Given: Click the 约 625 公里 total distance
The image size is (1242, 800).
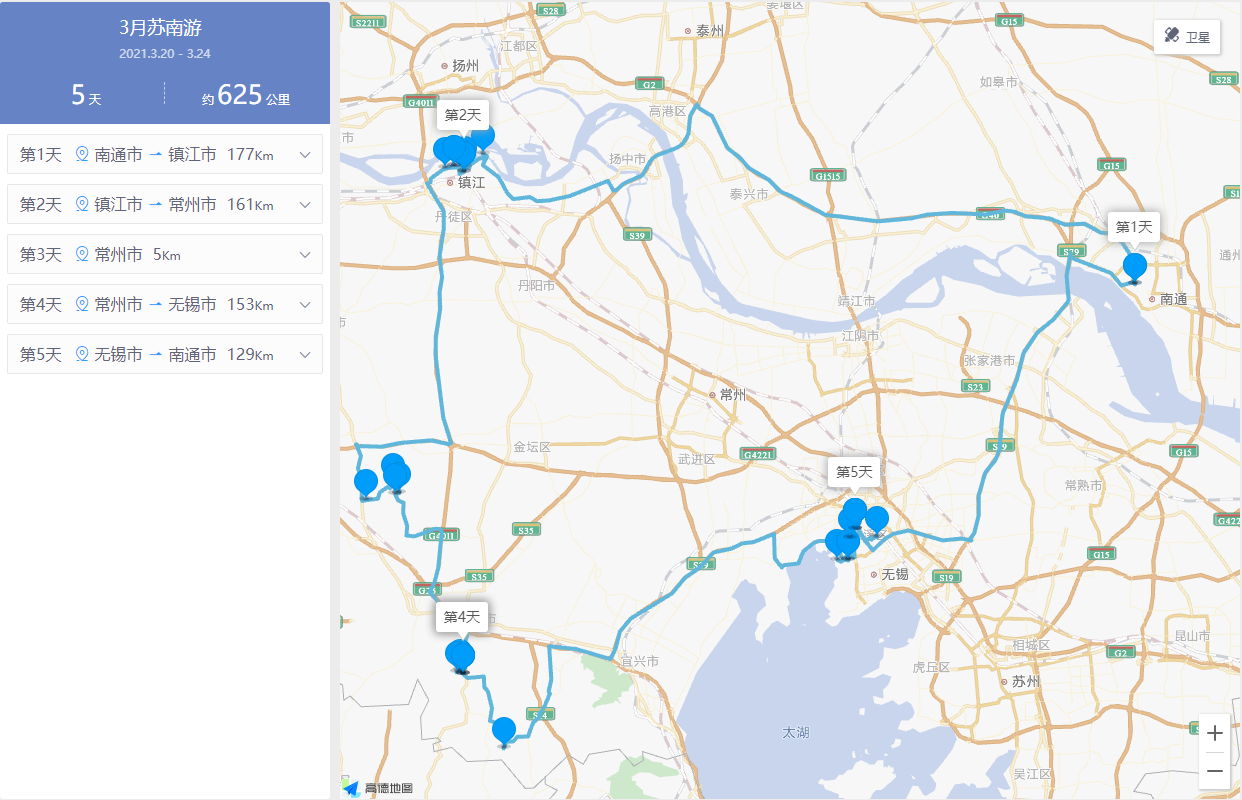Looking at the screenshot, I should [x=246, y=96].
